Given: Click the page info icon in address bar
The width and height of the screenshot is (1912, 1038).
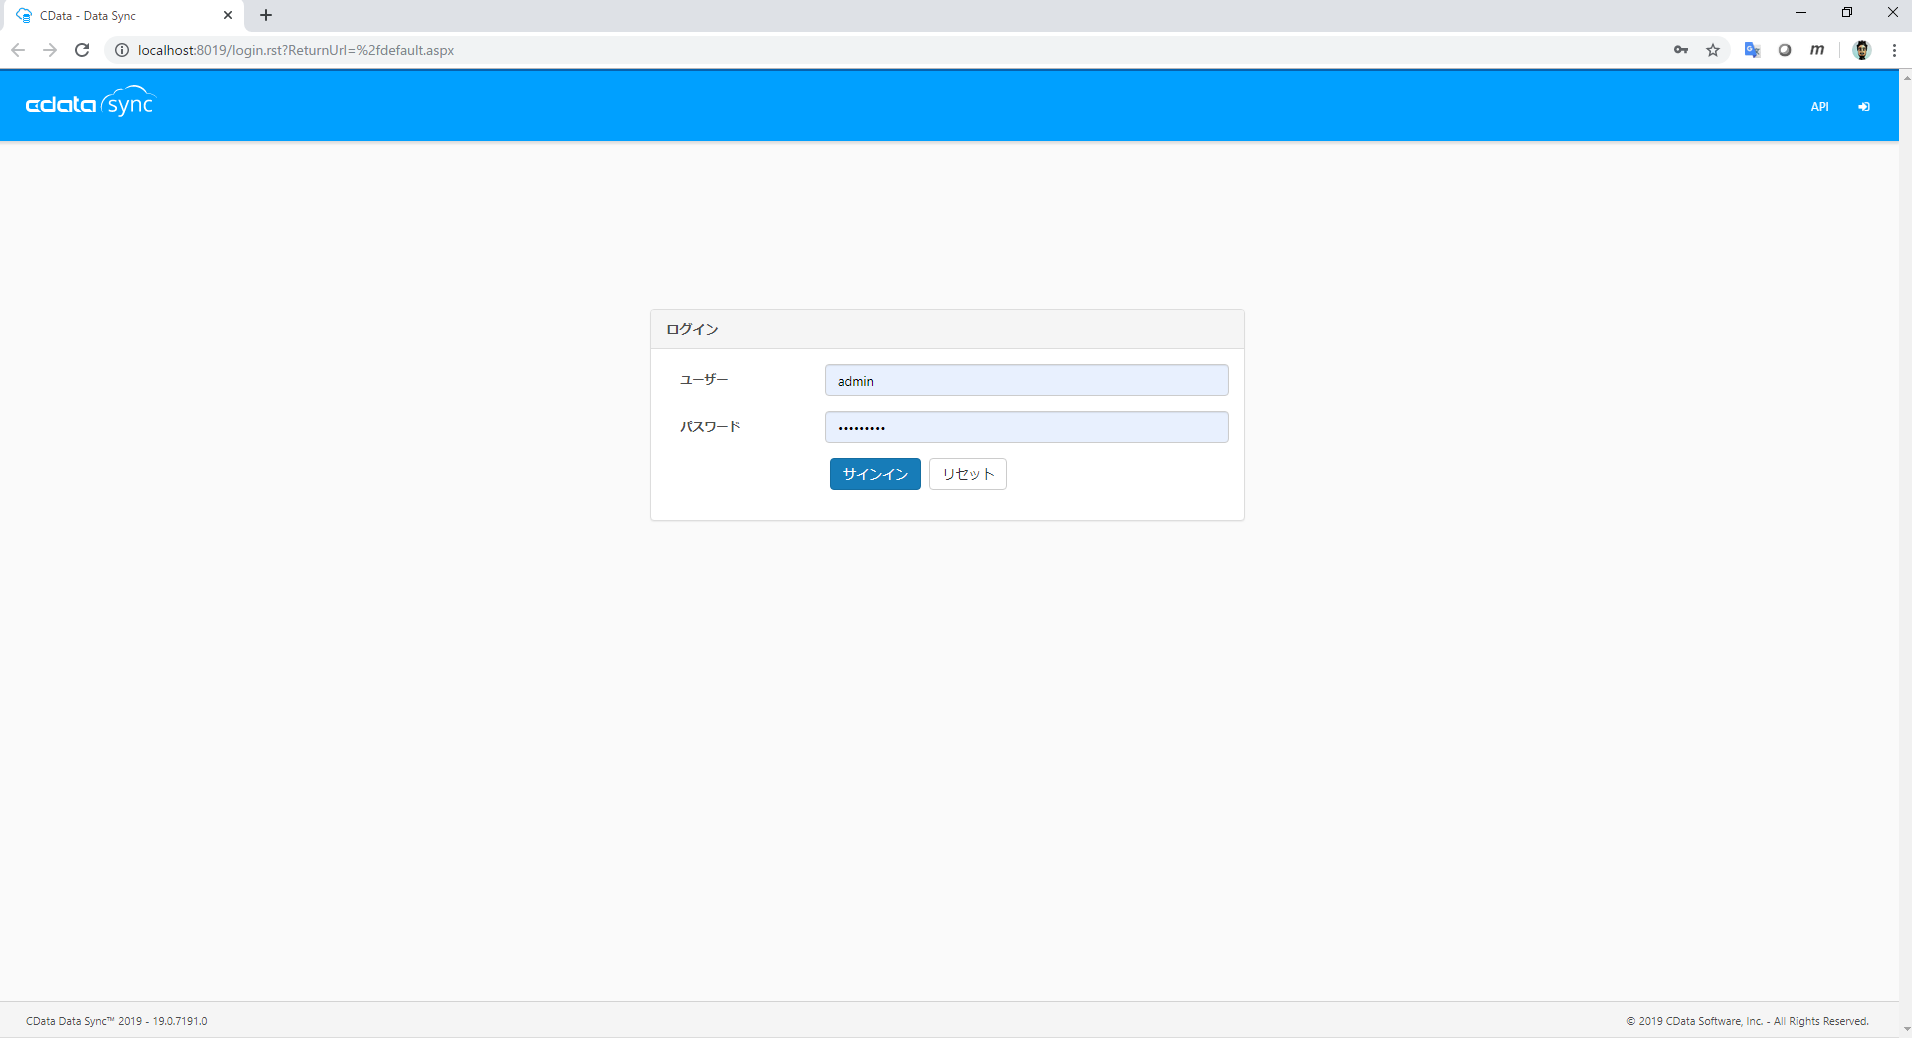Looking at the screenshot, I should click(x=121, y=50).
